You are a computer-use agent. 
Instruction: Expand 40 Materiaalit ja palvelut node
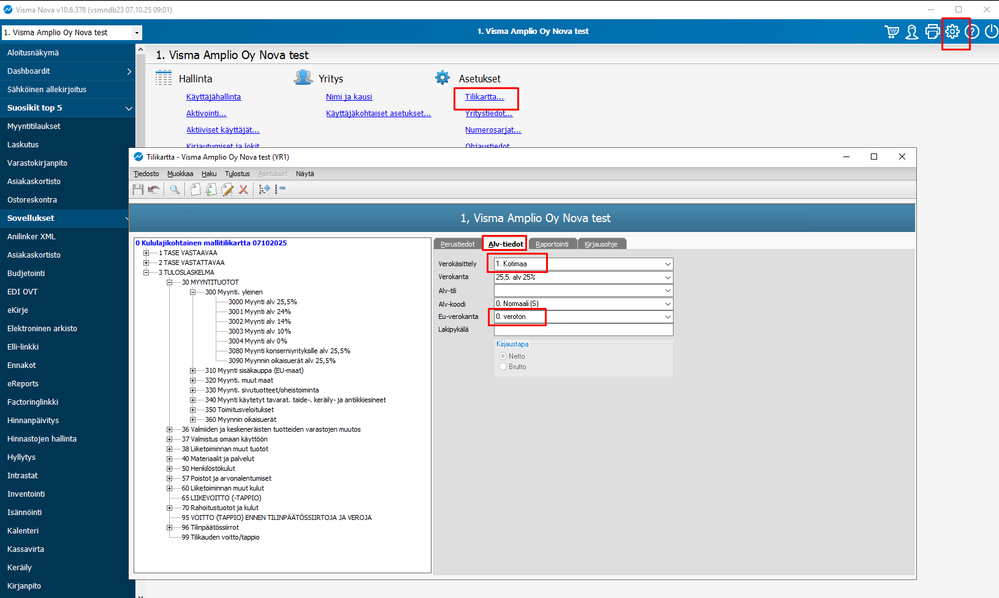169,459
